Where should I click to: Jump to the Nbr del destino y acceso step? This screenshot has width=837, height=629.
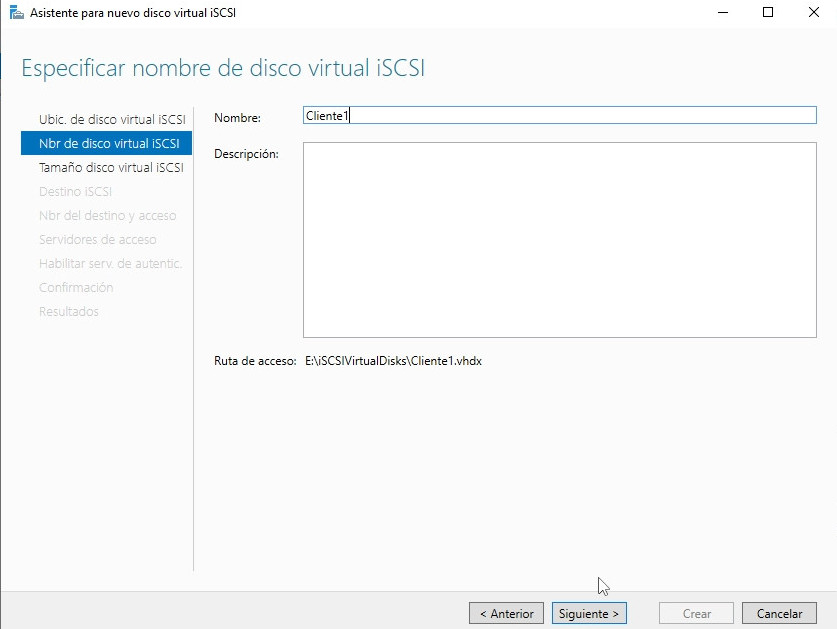click(x=107, y=215)
